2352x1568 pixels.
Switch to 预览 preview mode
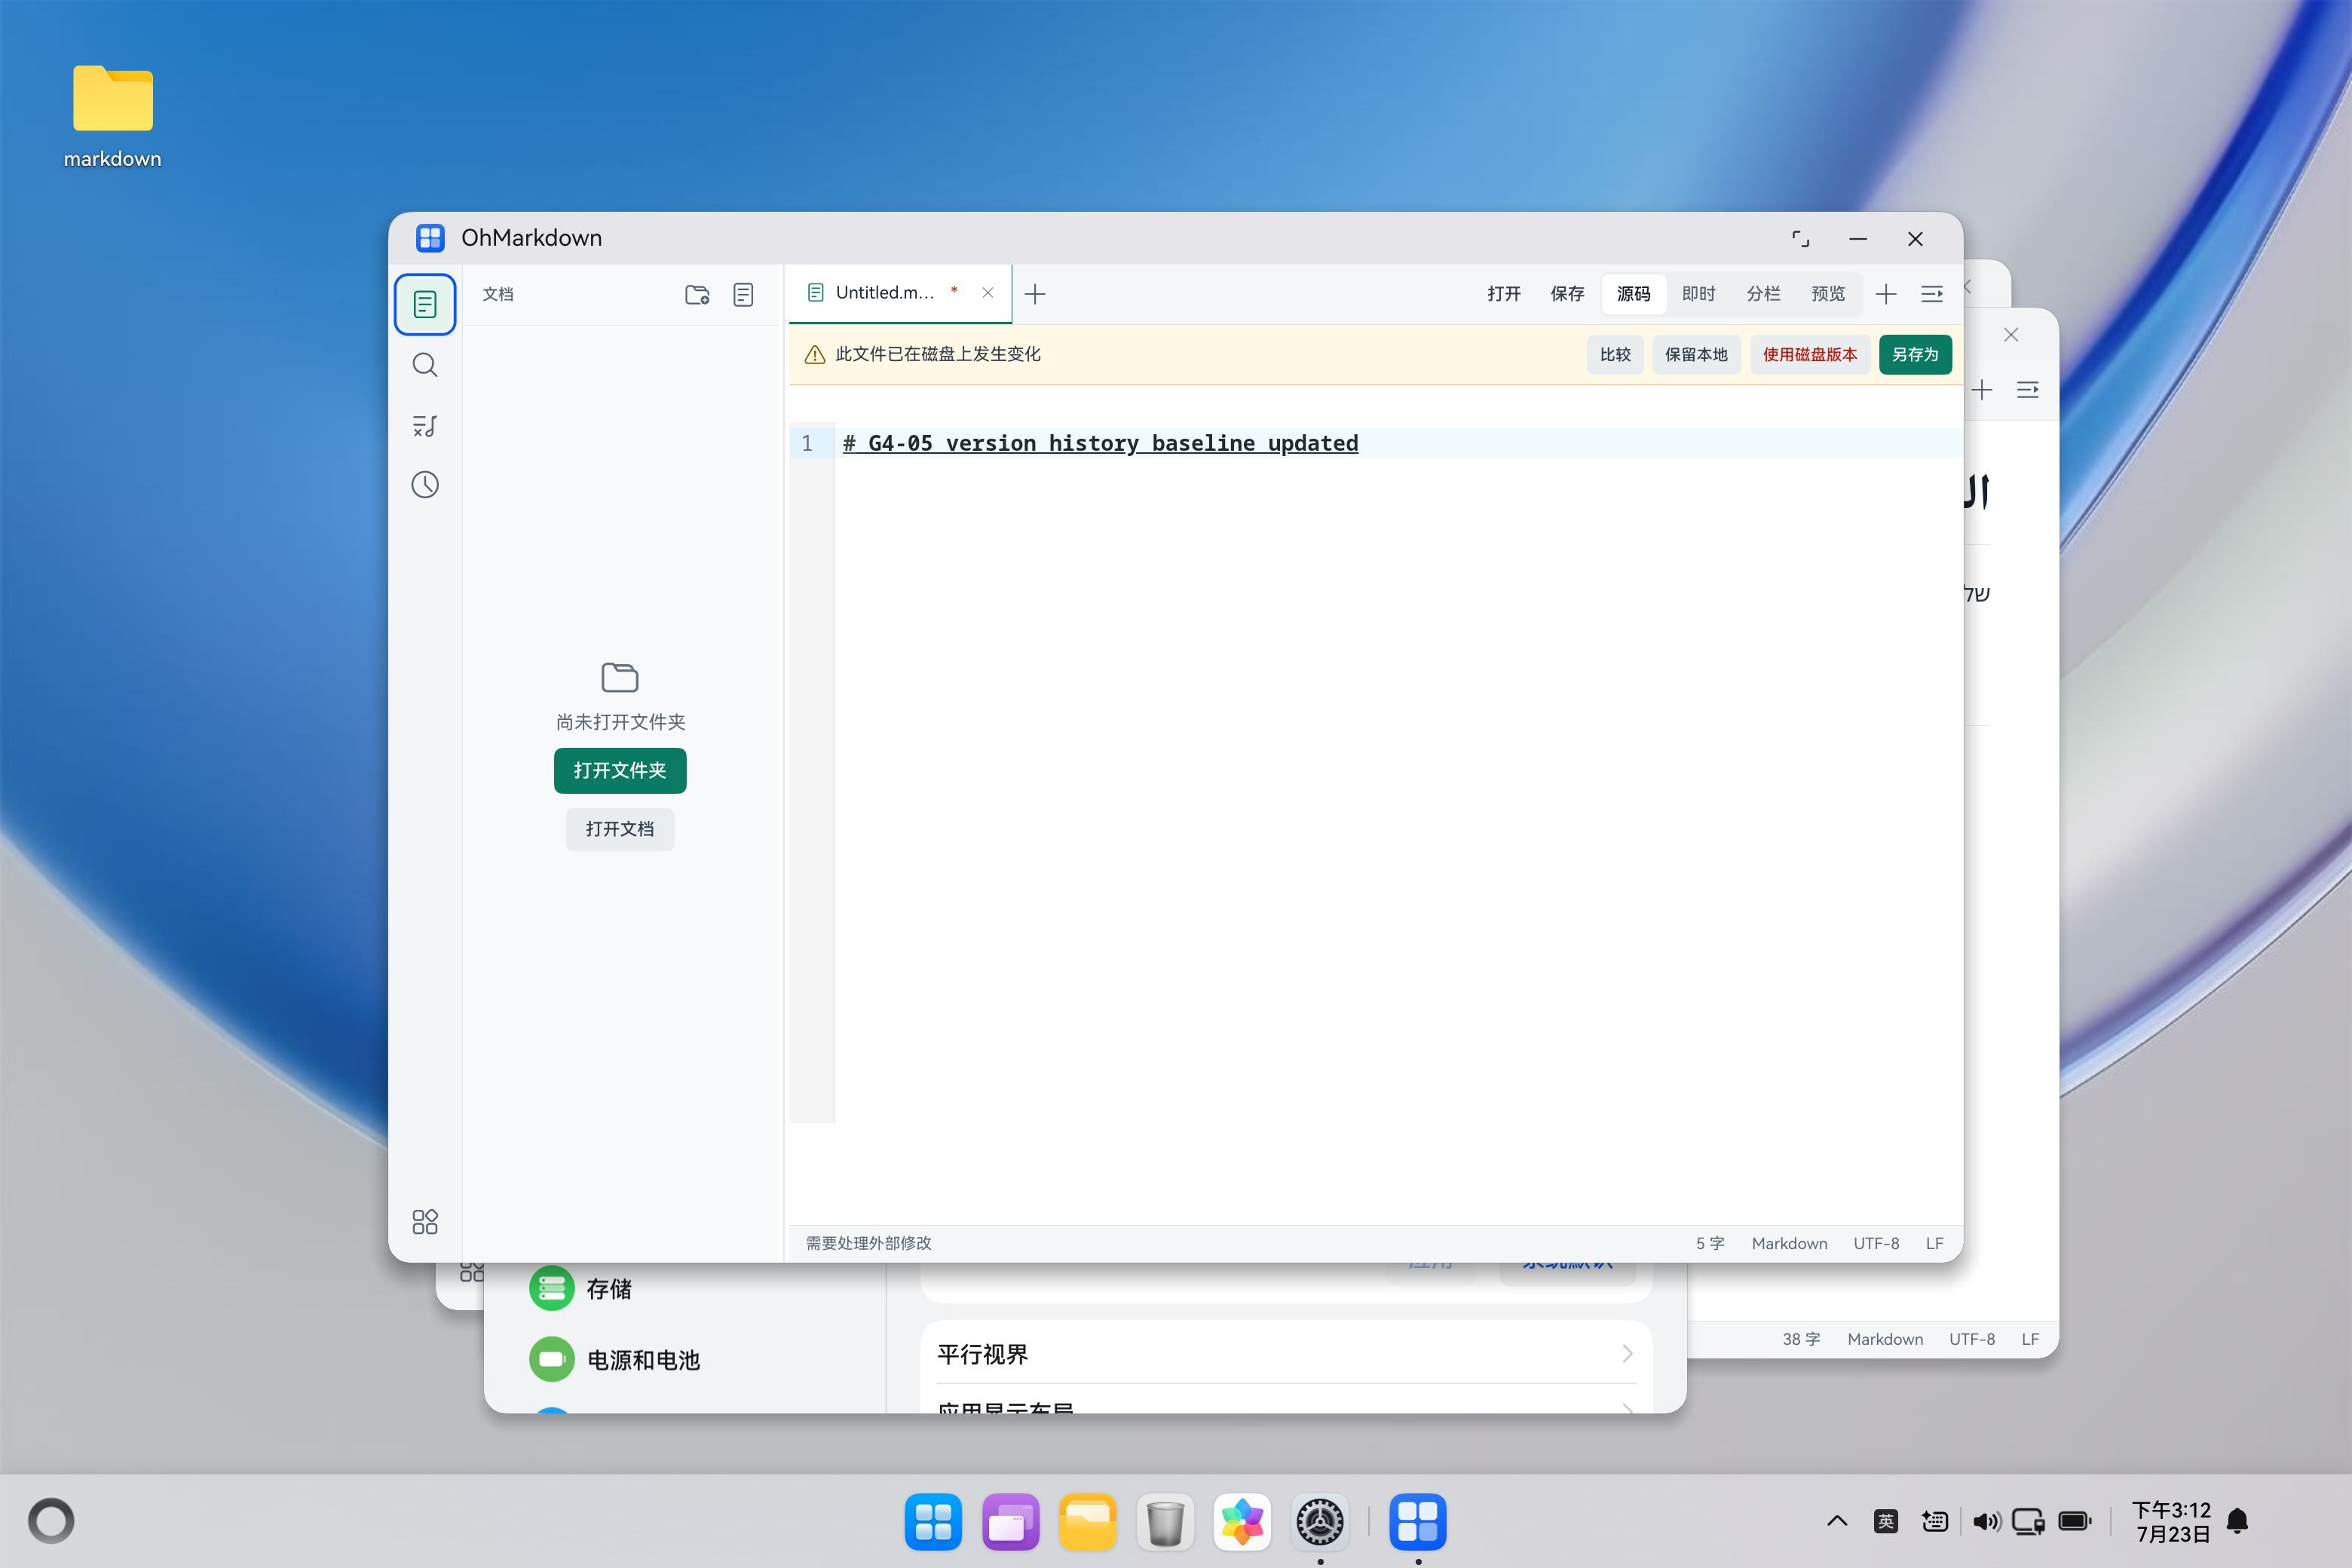click(1828, 294)
